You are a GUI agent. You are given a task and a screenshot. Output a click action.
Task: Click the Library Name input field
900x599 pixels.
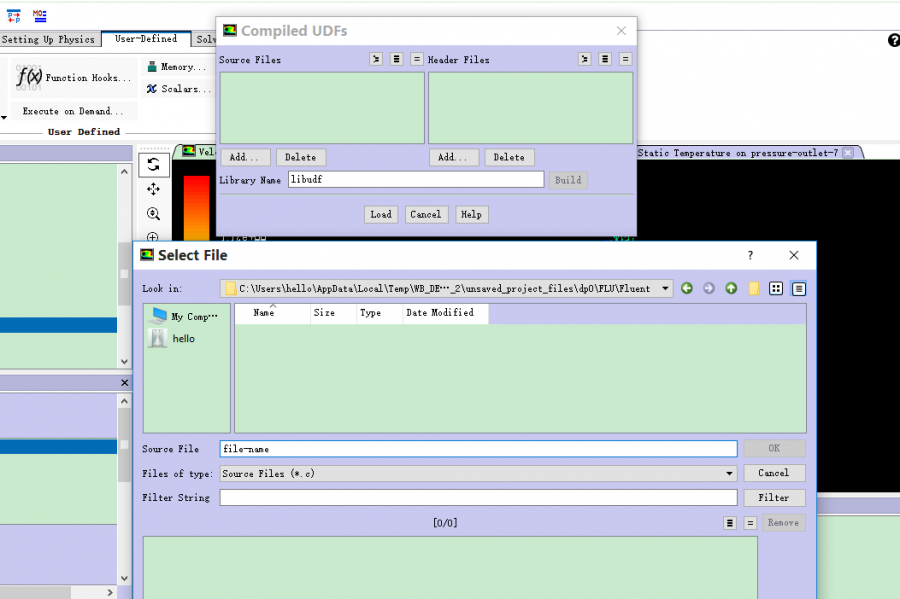coord(416,180)
